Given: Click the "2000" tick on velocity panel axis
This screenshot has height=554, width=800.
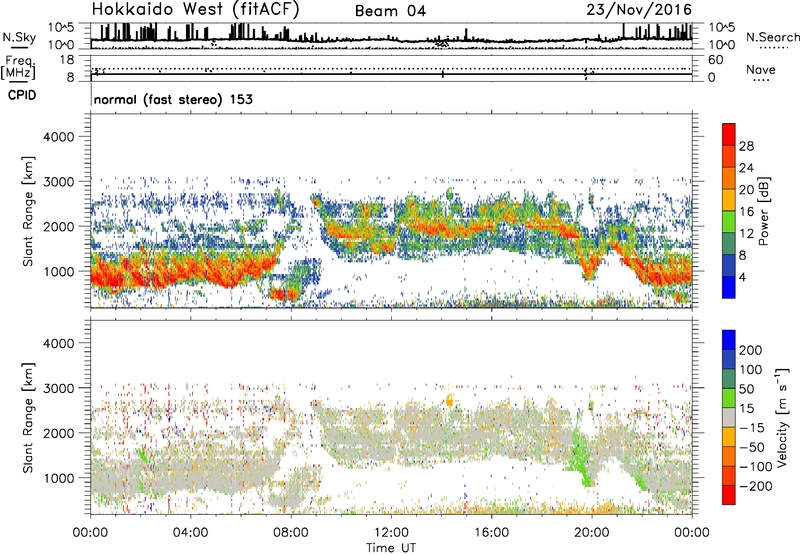Looking at the screenshot, I should coord(59,433).
